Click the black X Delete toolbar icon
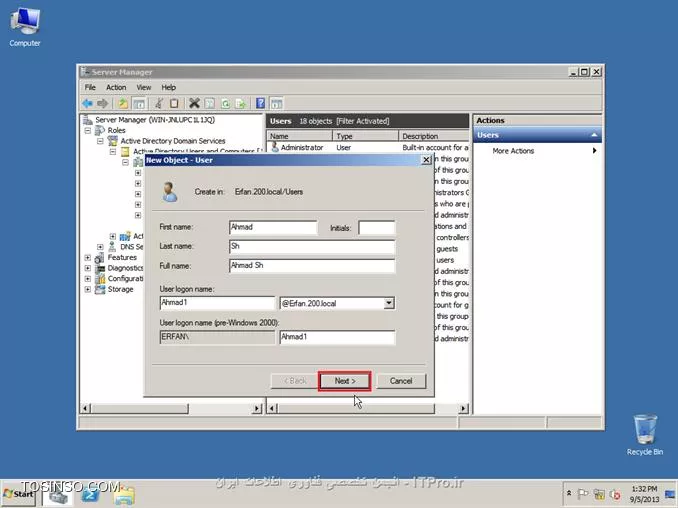This screenshot has width=678, height=508. click(x=194, y=103)
